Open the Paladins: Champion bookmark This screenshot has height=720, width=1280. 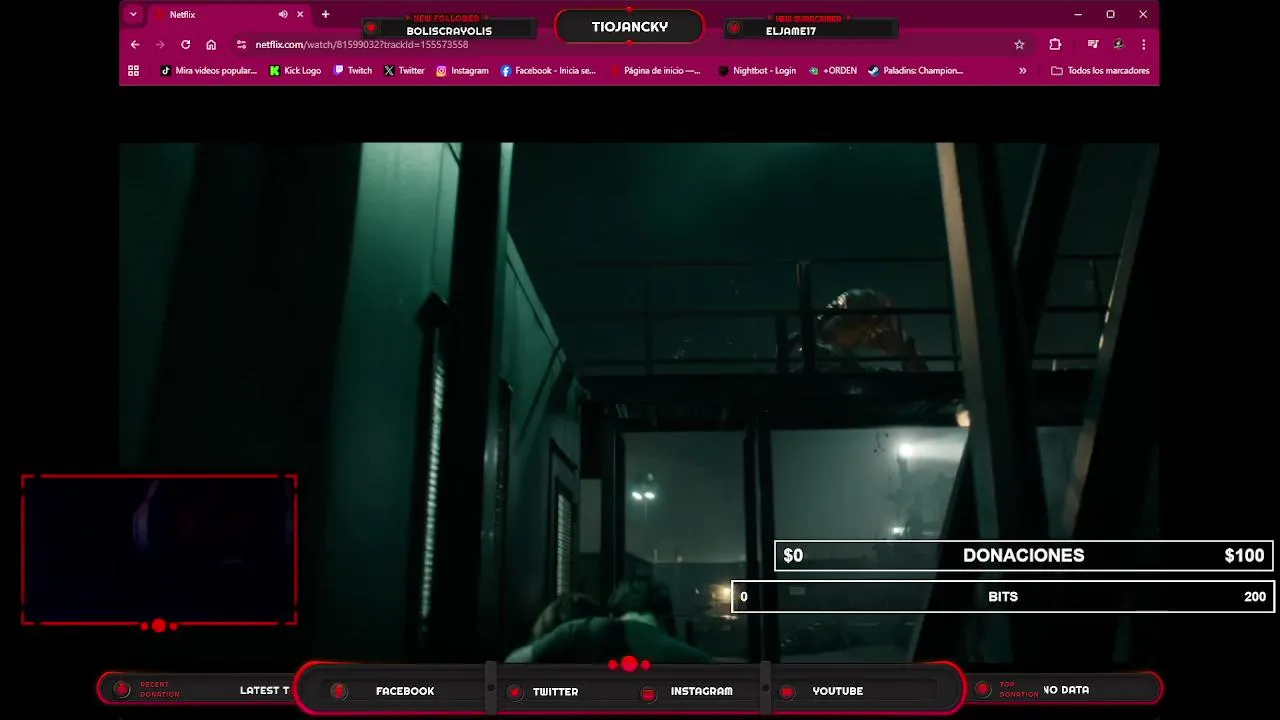tap(916, 71)
